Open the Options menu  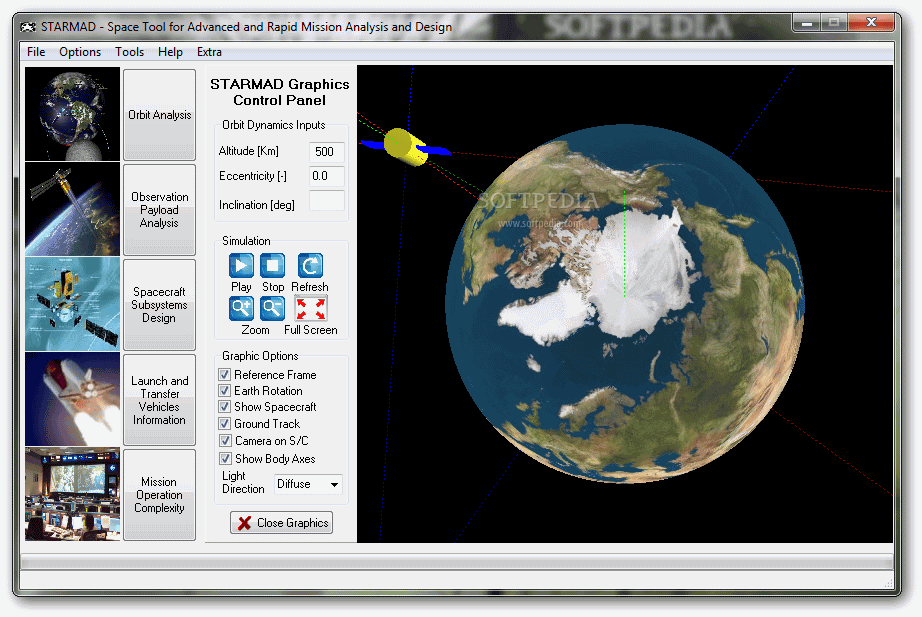80,52
